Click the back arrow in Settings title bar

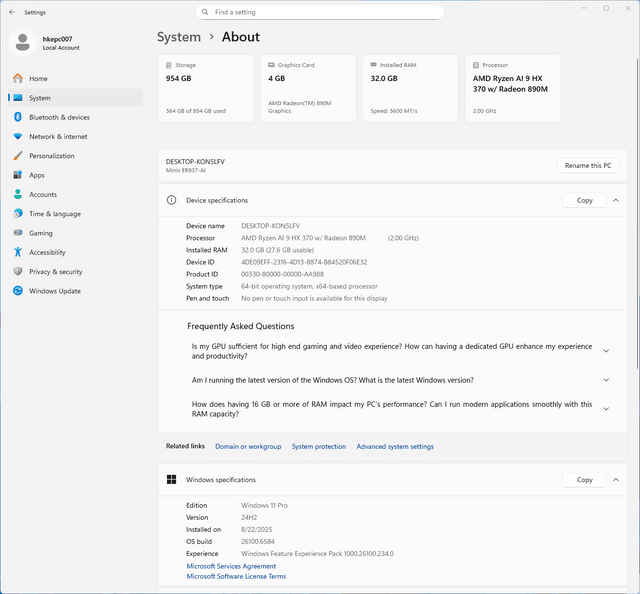tap(12, 12)
